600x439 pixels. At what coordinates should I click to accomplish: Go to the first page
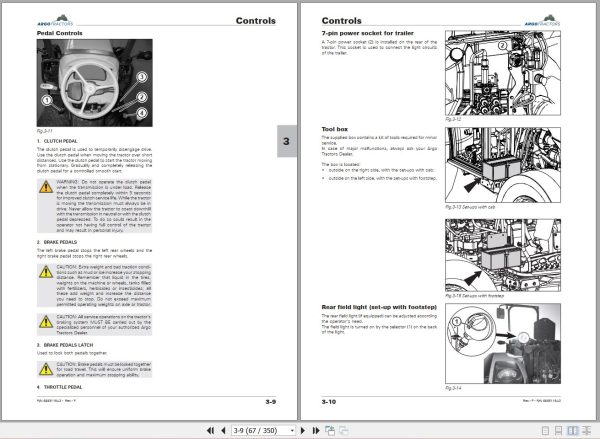coord(210,431)
